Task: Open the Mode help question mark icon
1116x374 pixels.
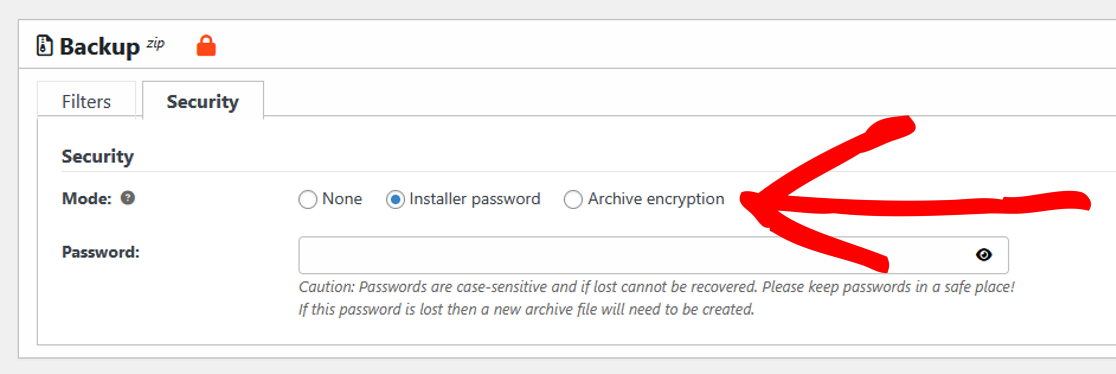Action: pyautogui.click(x=127, y=198)
